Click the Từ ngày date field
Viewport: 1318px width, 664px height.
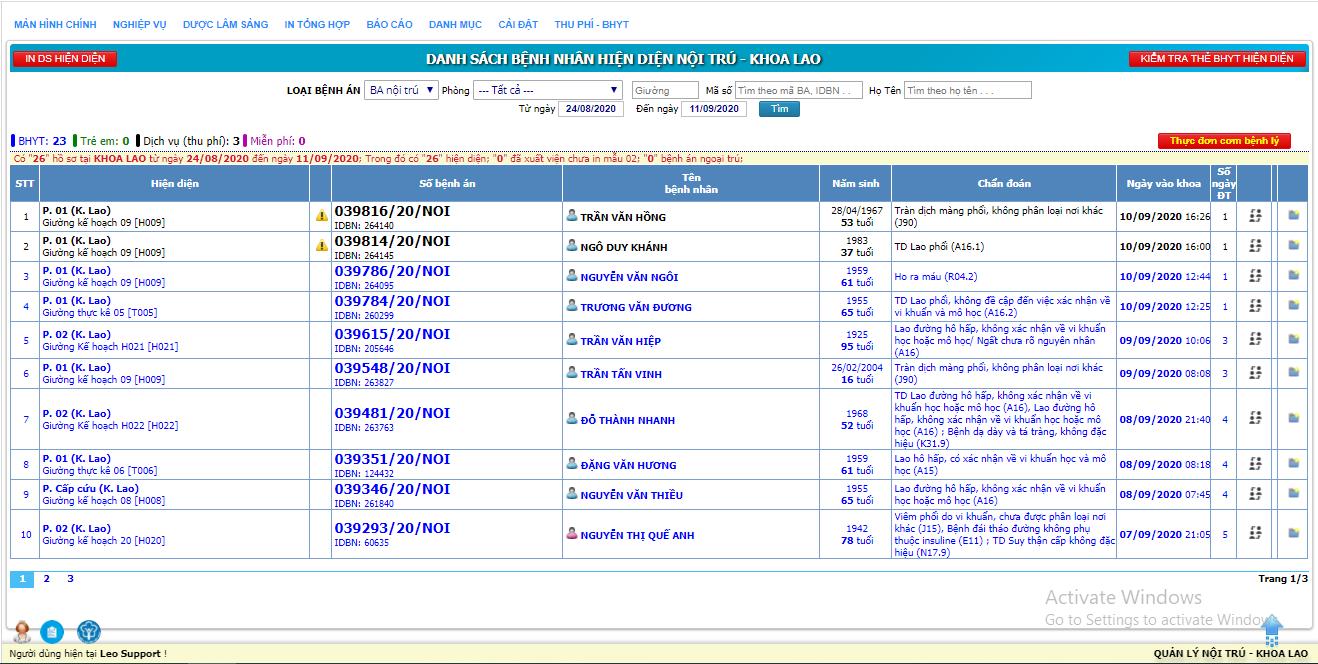click(591, 109)
